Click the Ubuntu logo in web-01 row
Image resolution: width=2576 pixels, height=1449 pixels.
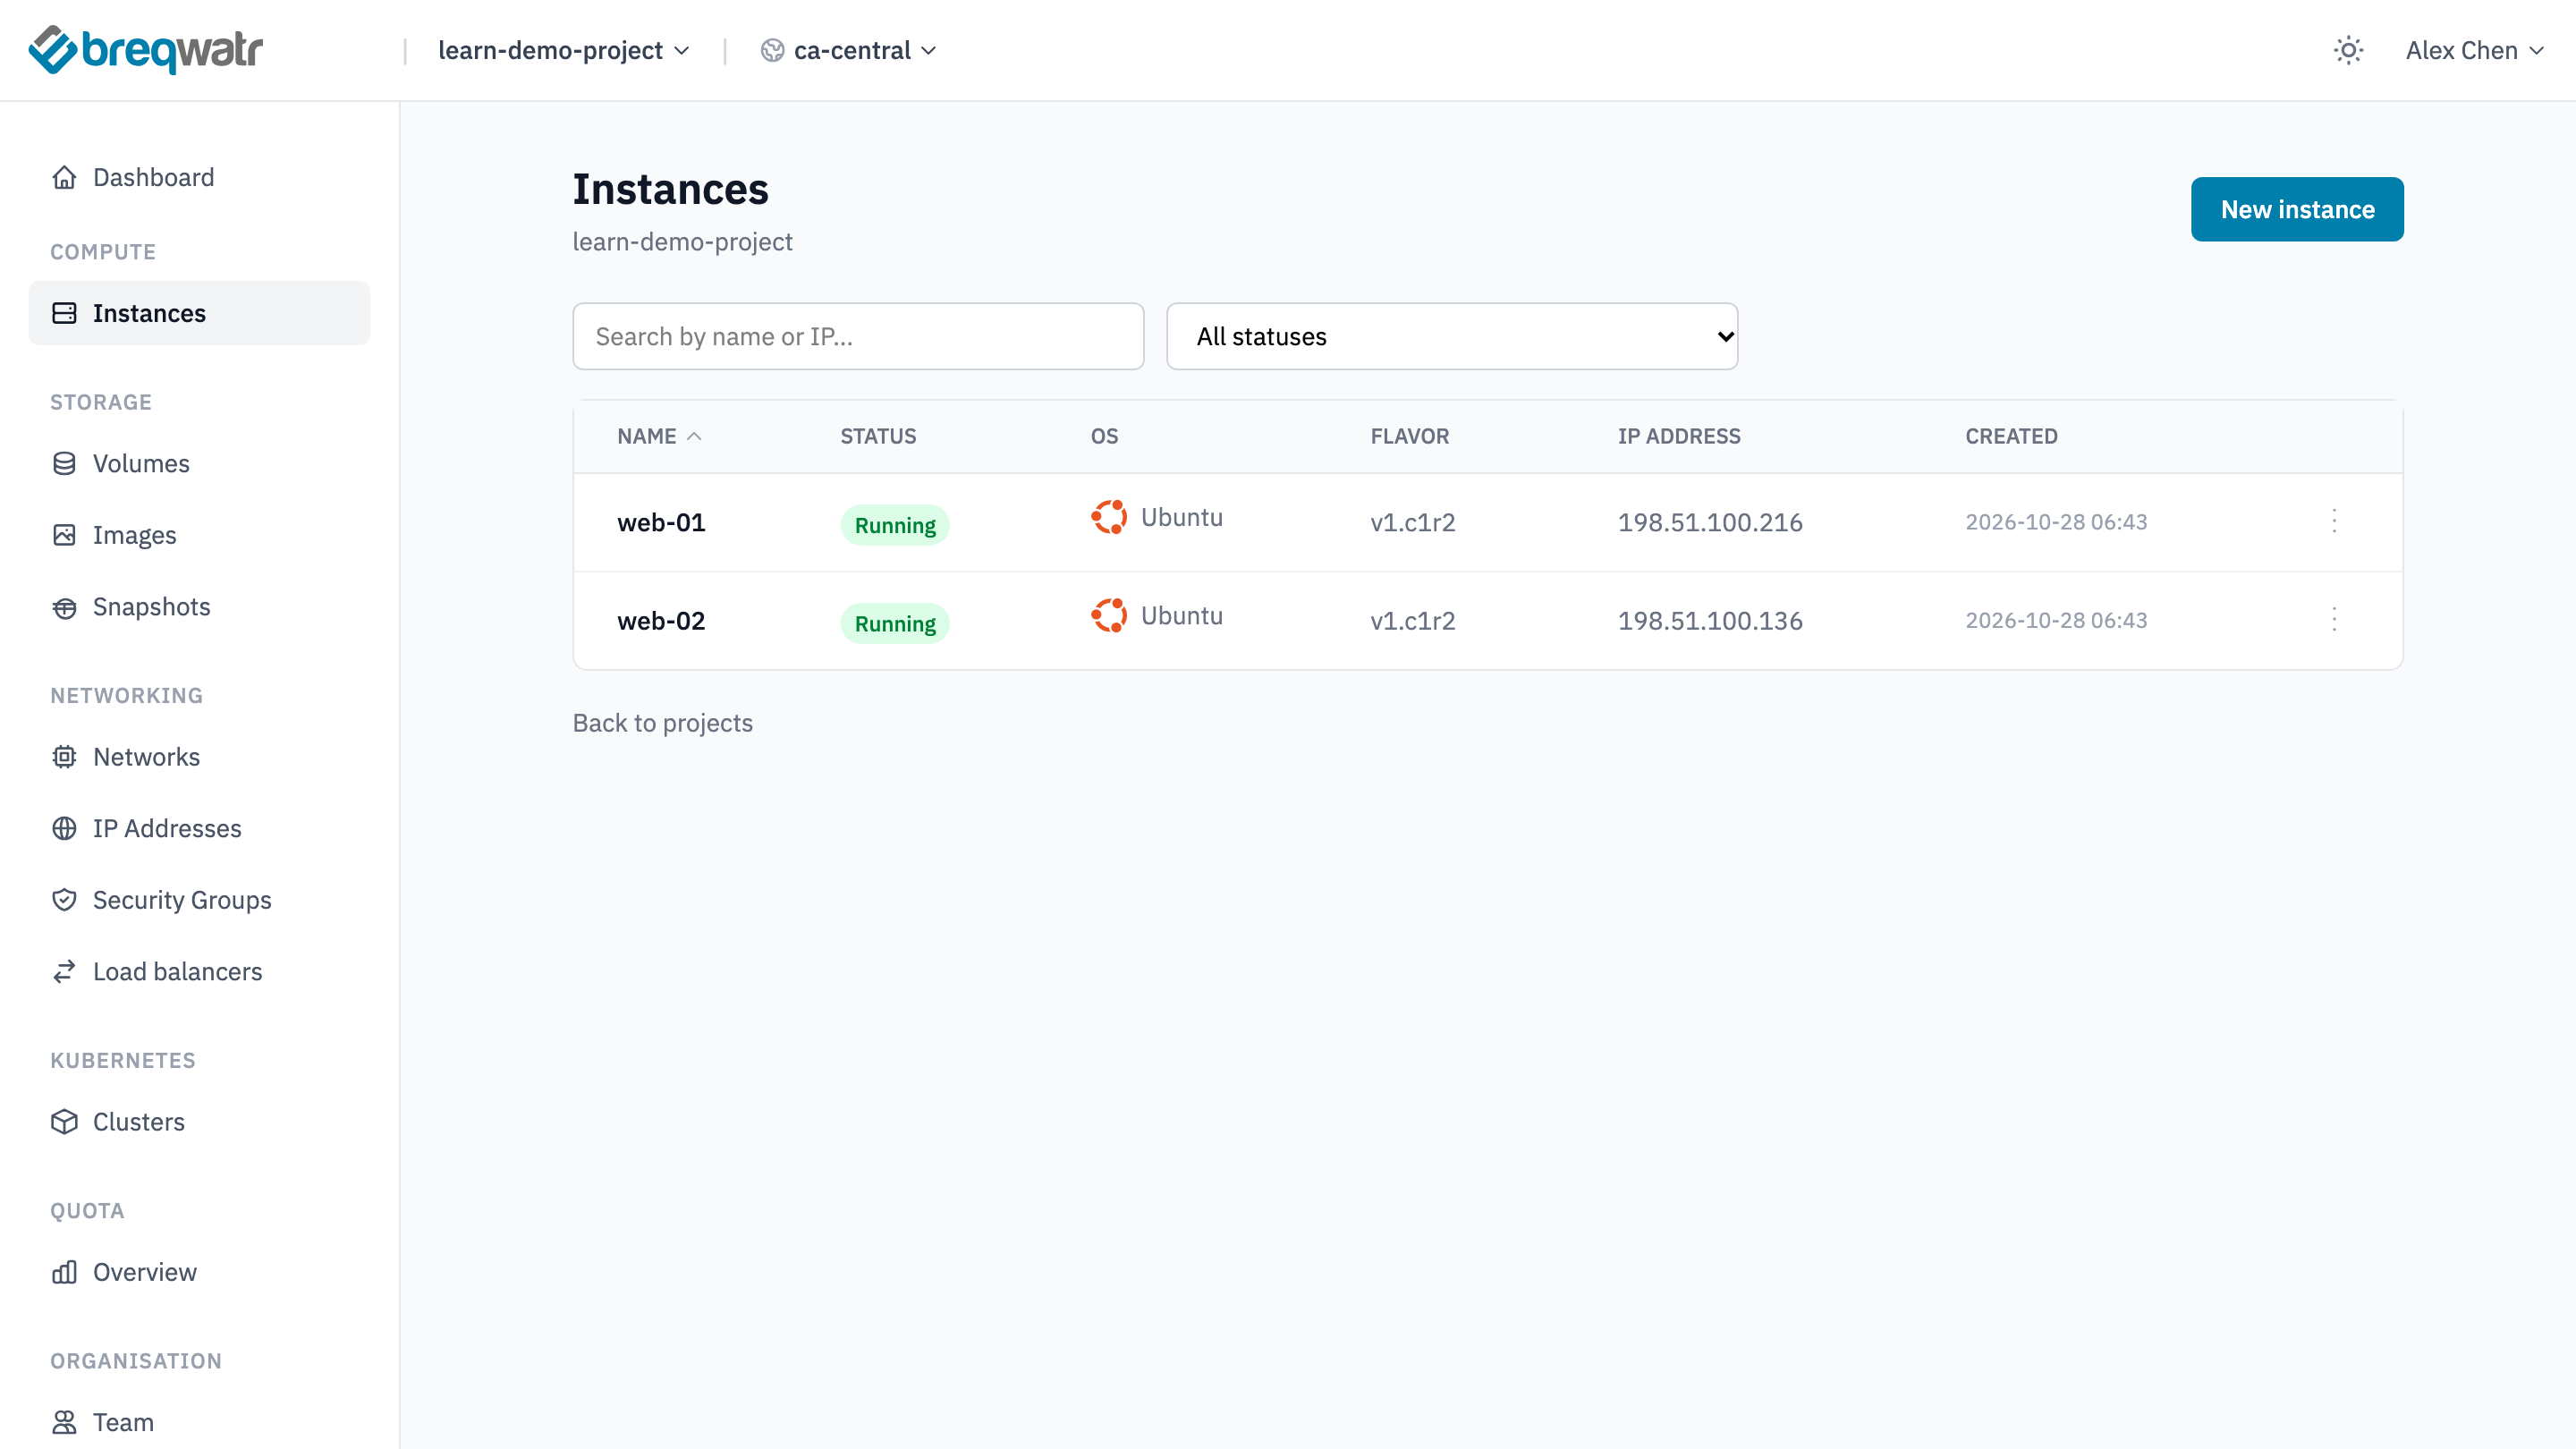click(1109, 517)
